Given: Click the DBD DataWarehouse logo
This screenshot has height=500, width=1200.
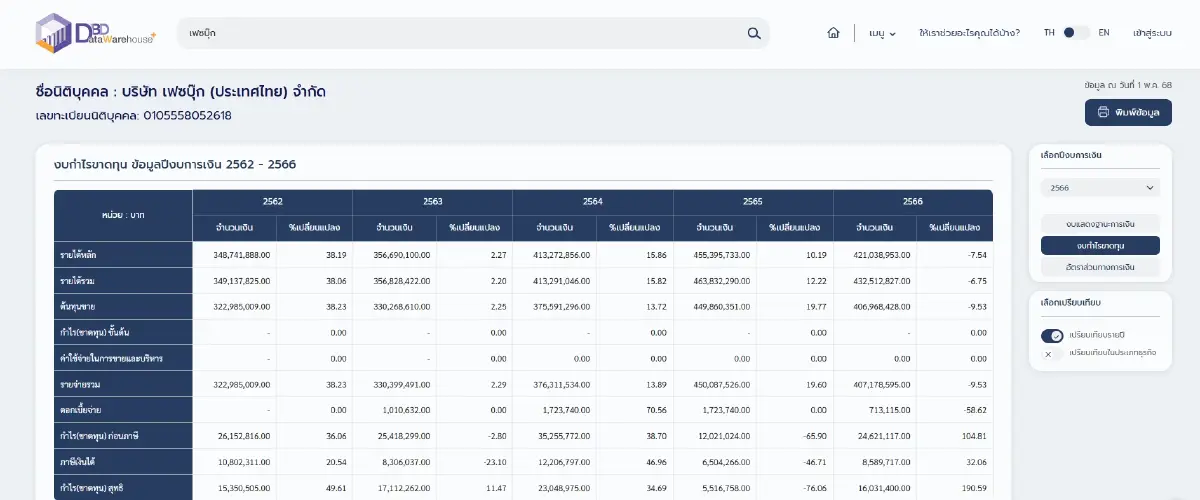Looking at the screenshot, I should [95, 33].
